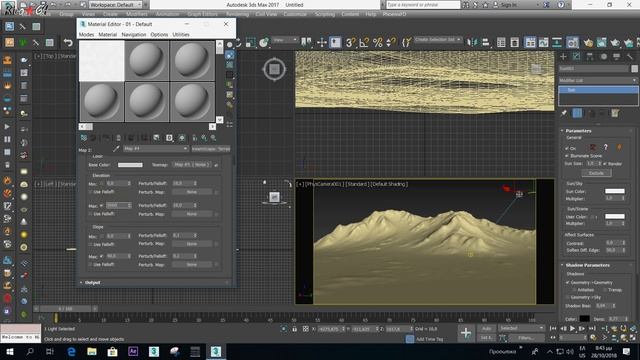Open the Motion command panel tab

pyautogui.click(x=603, y=57)
